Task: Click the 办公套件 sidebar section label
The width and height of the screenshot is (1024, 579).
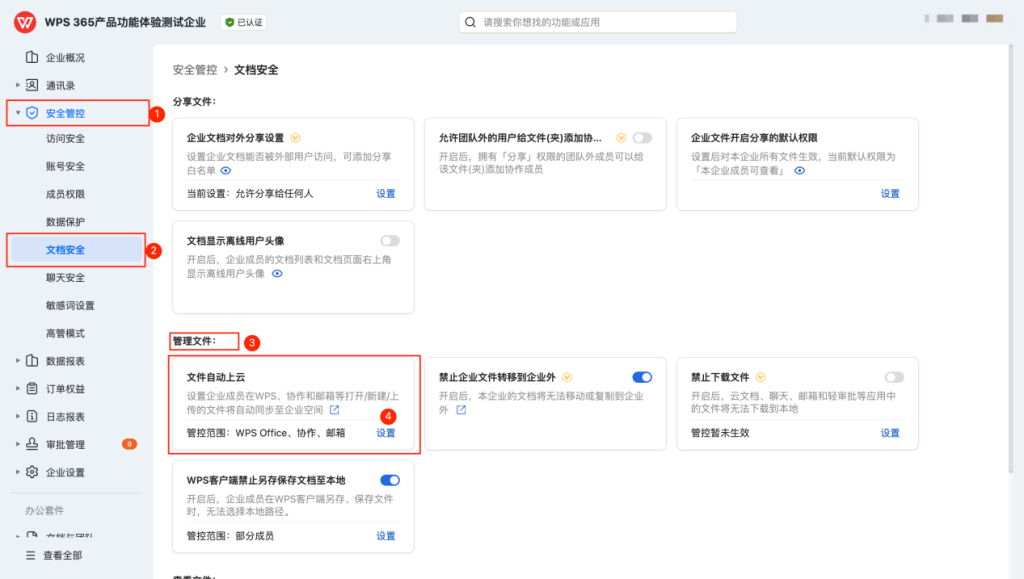Action: click(x=44, y=510)
